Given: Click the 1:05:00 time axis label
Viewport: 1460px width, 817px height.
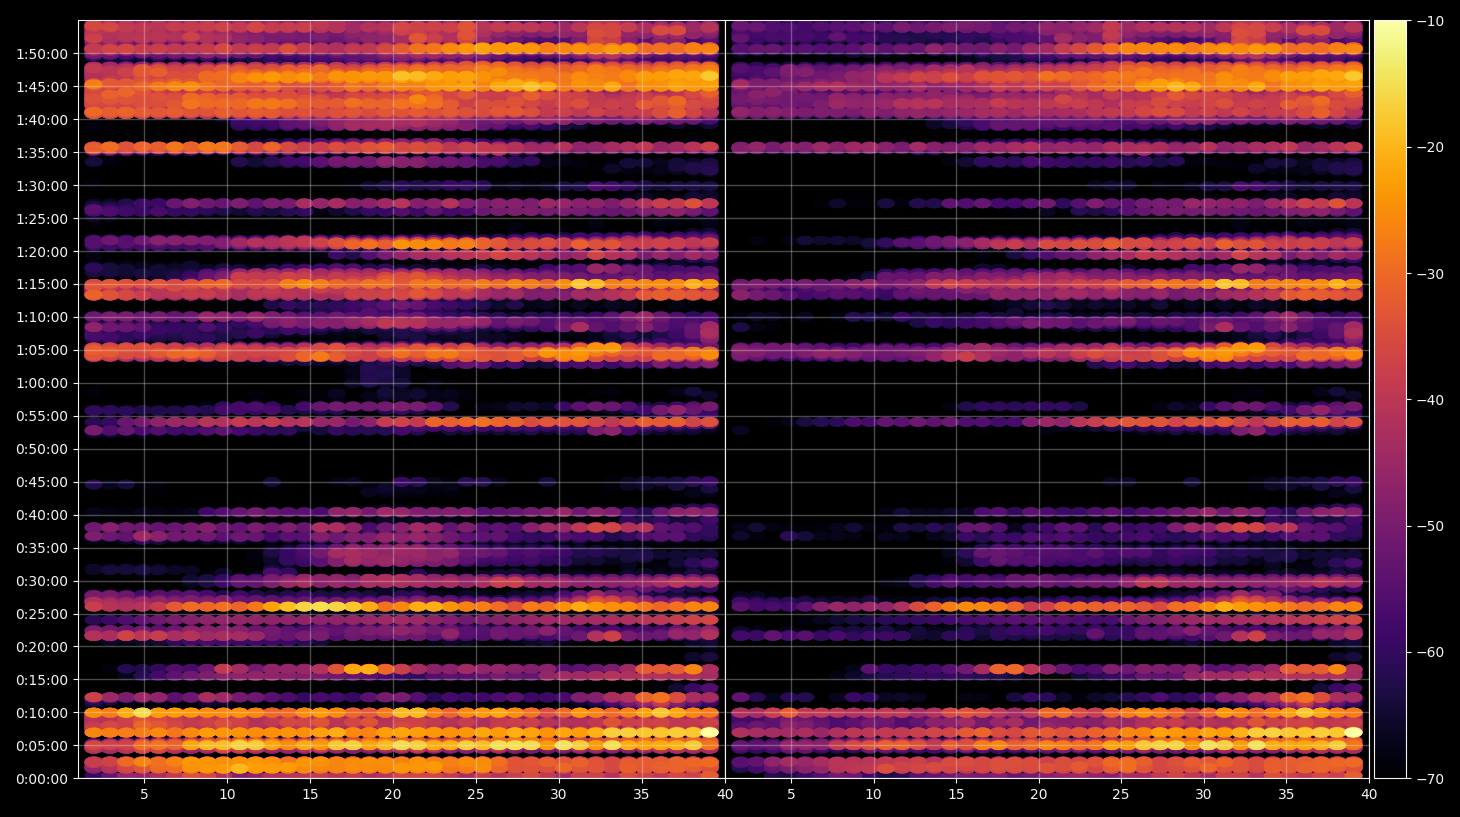Looking at the screenshot, I should tap(42, 350).
